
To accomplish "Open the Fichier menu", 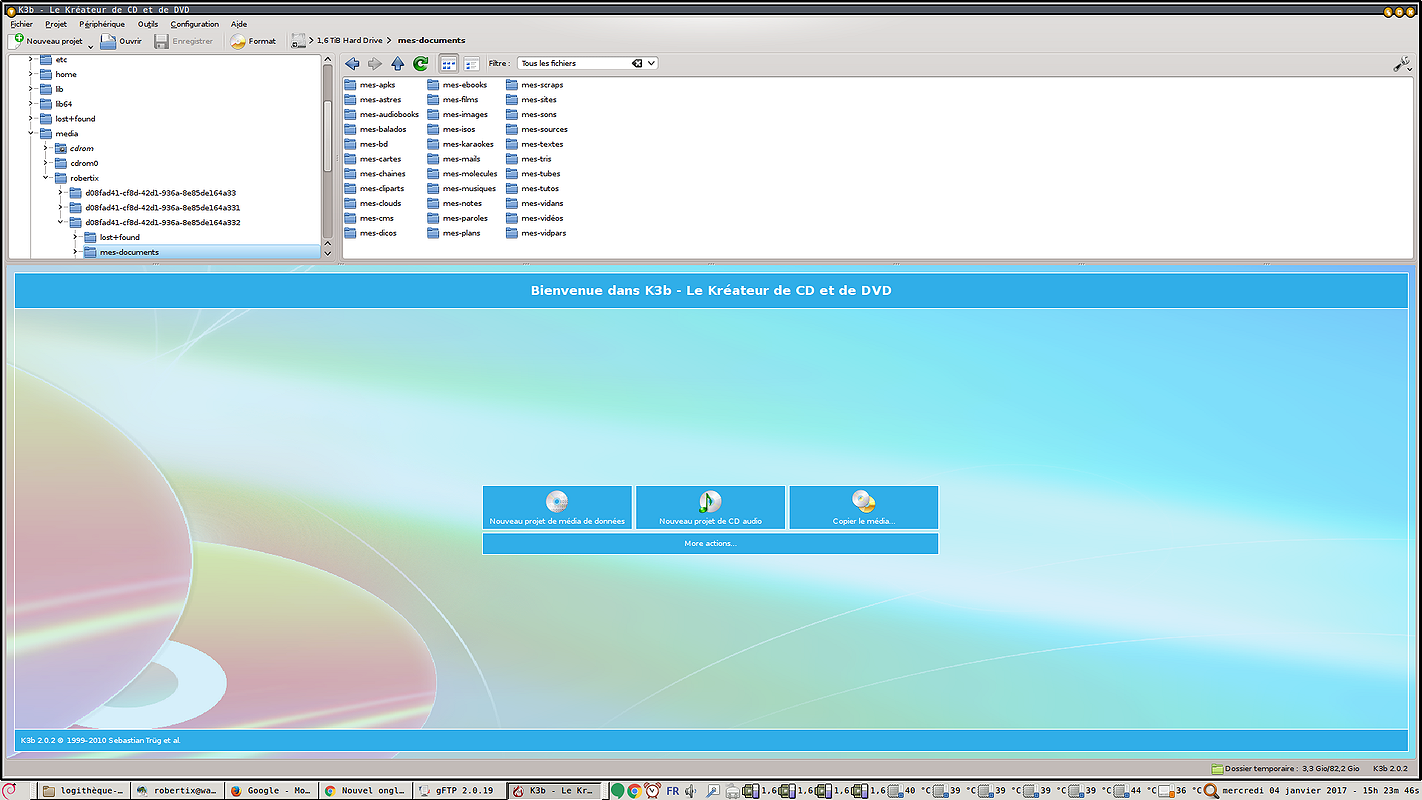I will click(21, 24).
